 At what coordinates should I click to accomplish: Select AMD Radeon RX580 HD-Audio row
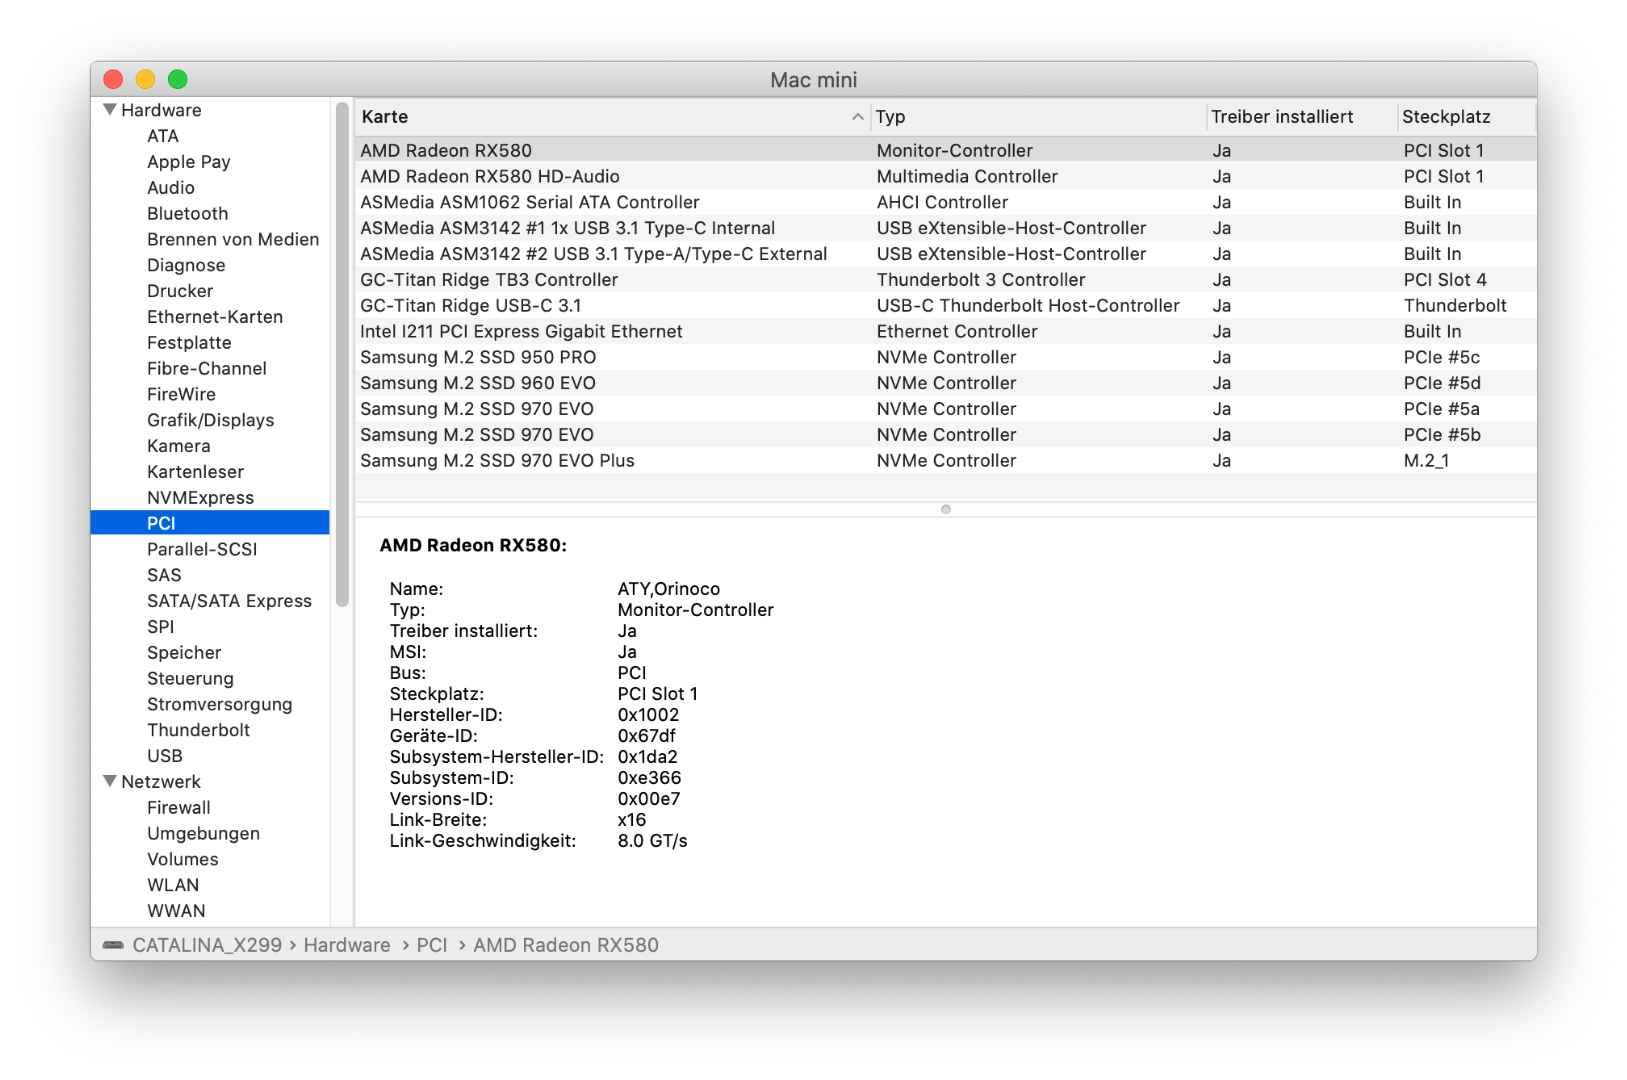[945, 176]
